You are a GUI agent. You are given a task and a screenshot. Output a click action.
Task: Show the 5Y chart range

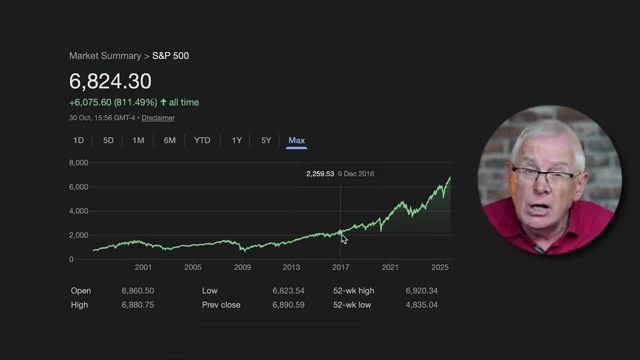coord(266,140)
